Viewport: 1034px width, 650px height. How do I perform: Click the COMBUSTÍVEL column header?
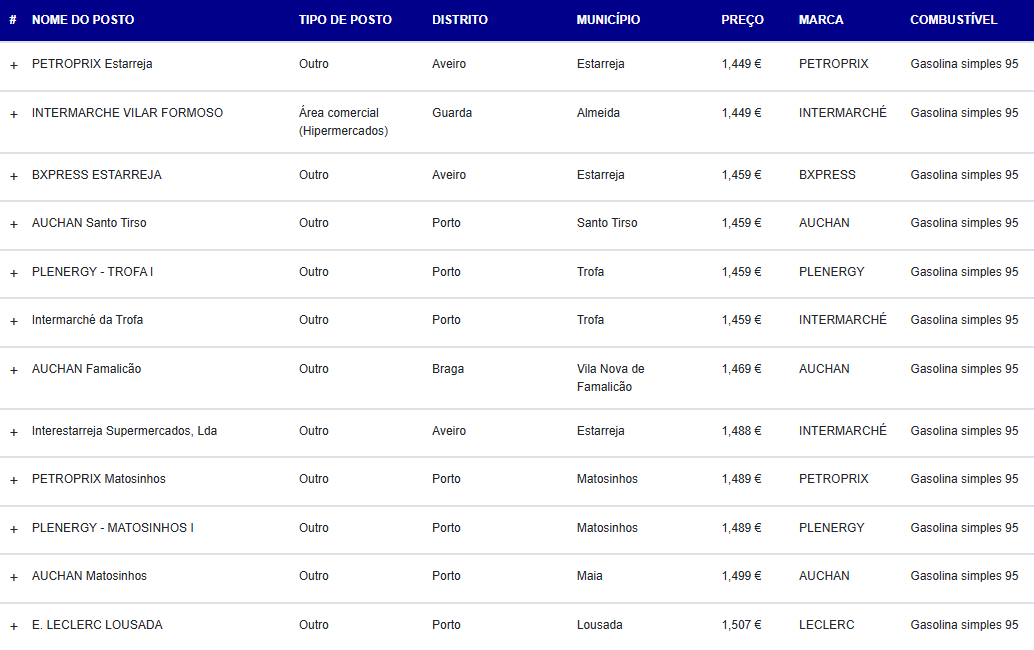953,20
